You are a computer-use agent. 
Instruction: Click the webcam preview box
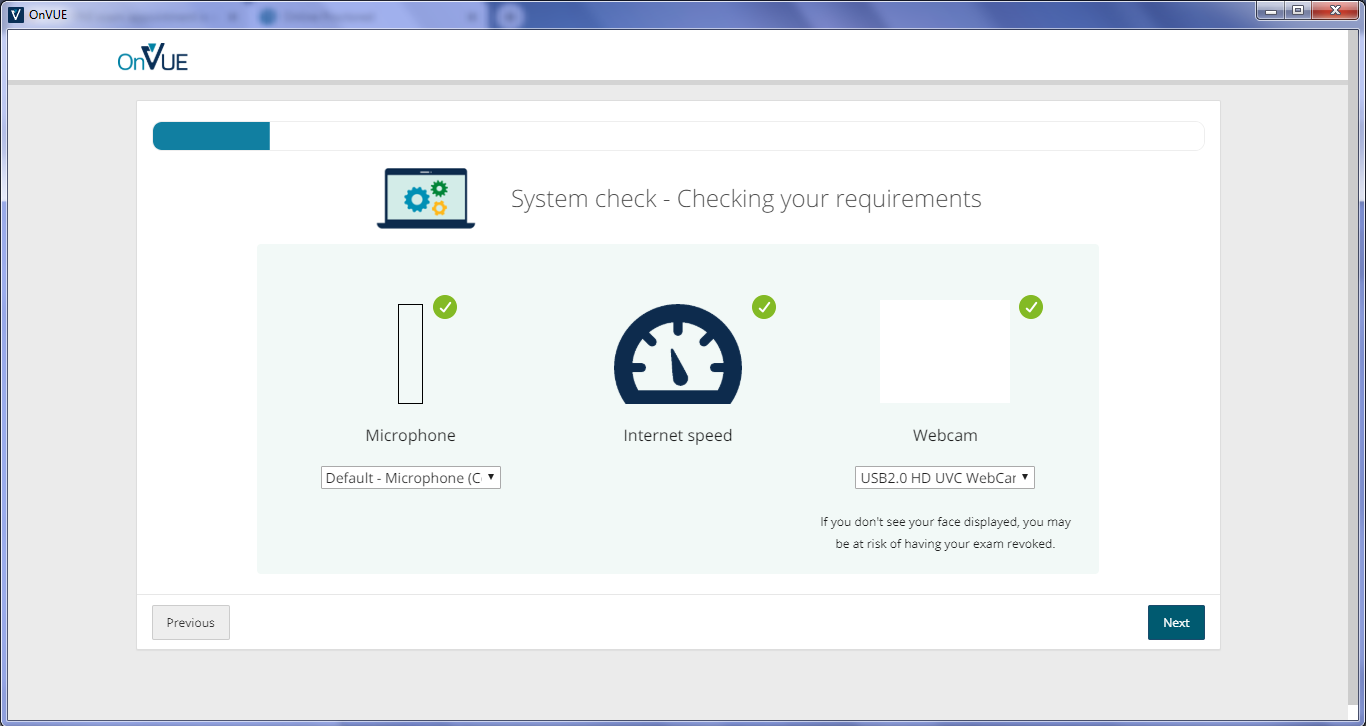point(944,351)
